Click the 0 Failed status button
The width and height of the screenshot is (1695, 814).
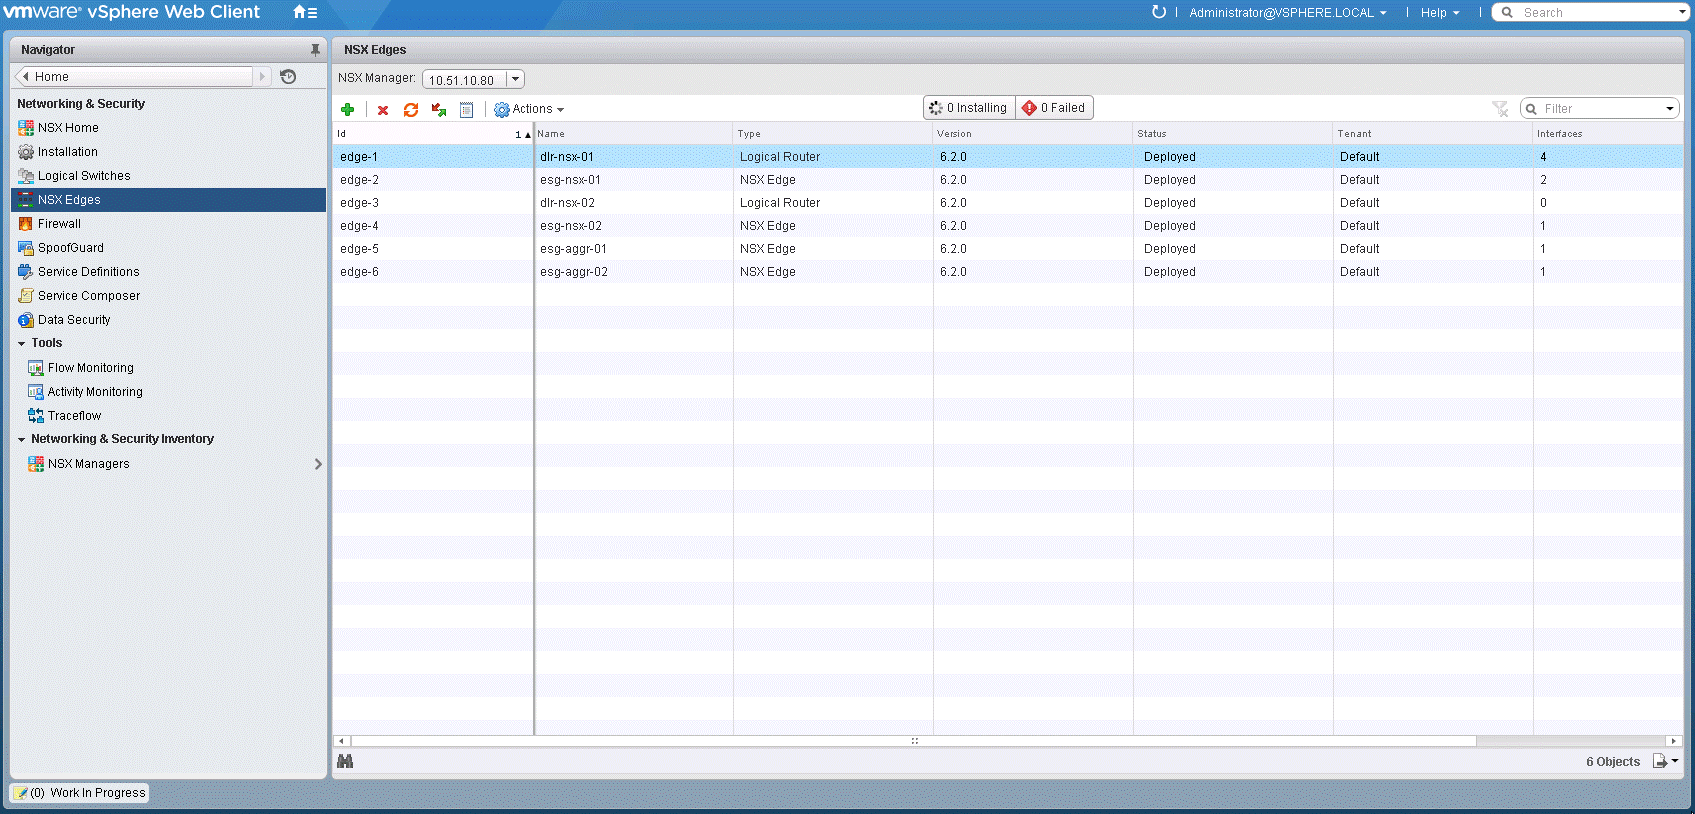coord(1054,108)
